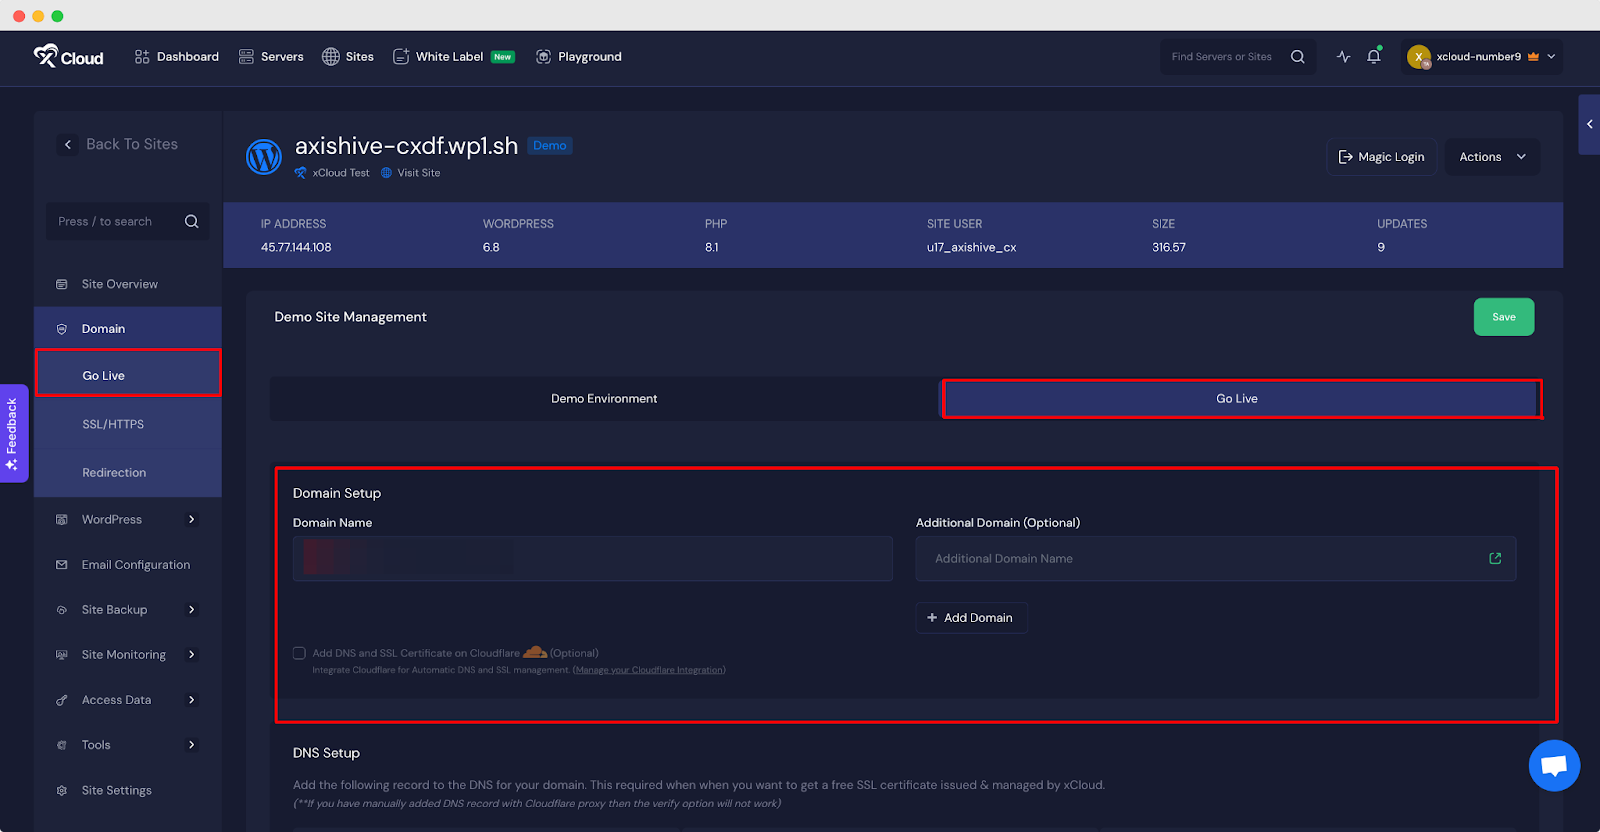The image size is (1600, 832).
Task: Select Domain in the sidebar
Action: (127, 329)
